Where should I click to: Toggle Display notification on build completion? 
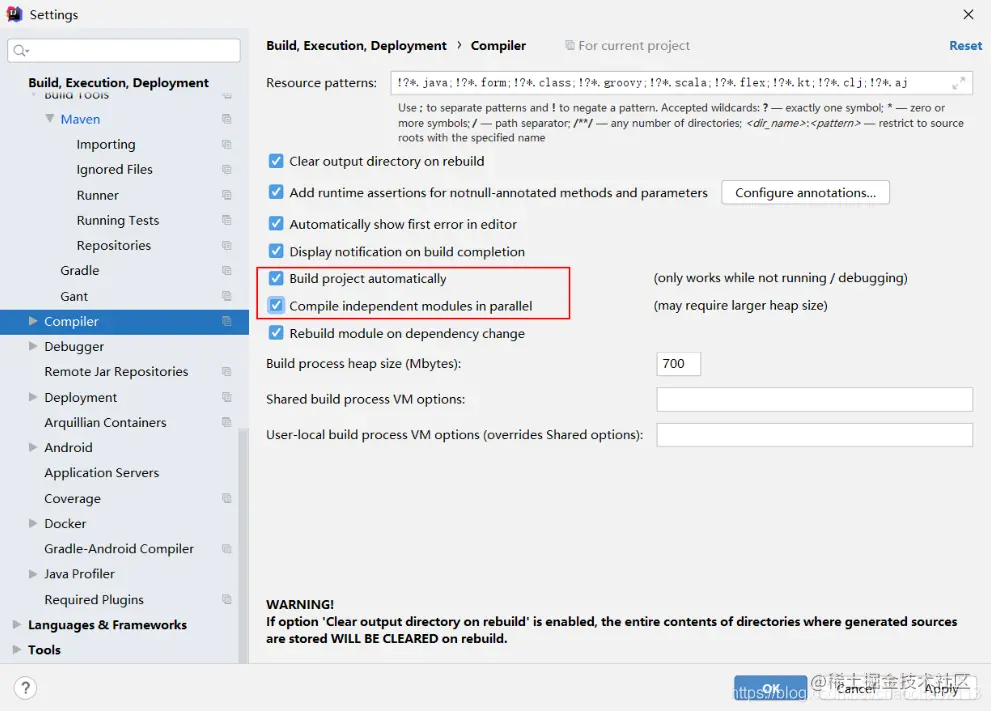[276, 251]
